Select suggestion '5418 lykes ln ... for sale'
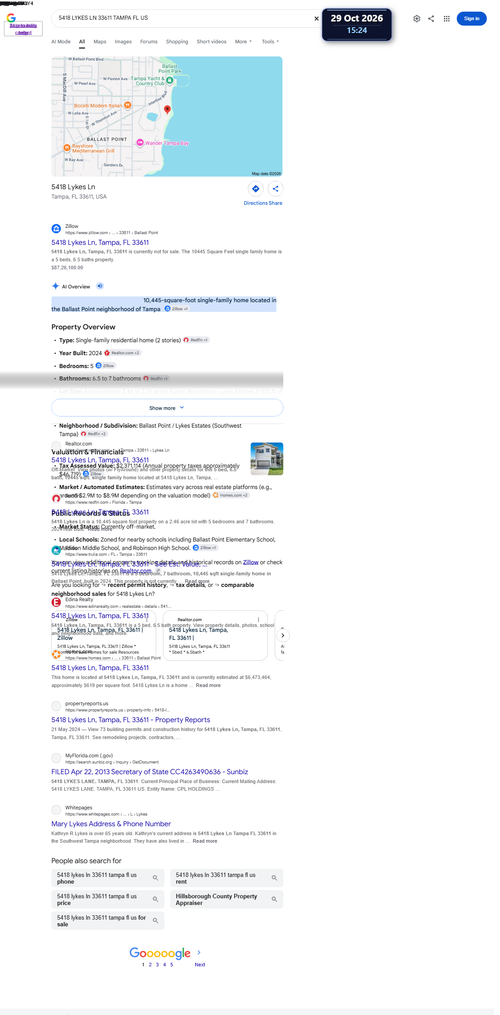This screenshot has width=500, height=1015. click(x=108, y=920)
